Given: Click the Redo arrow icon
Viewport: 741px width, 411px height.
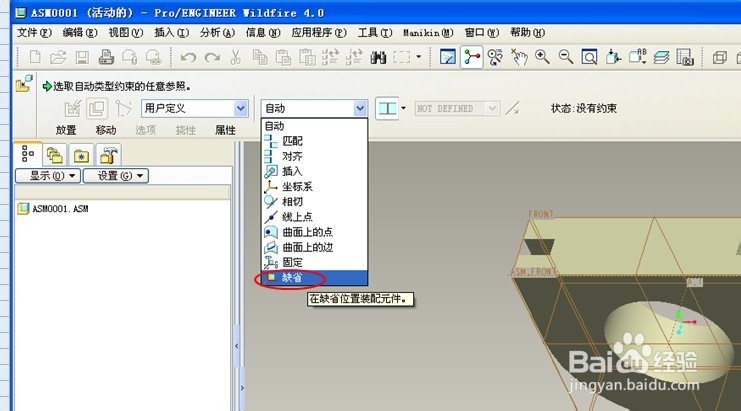Looking at the screenshot, I should click(x=212, y=58).
